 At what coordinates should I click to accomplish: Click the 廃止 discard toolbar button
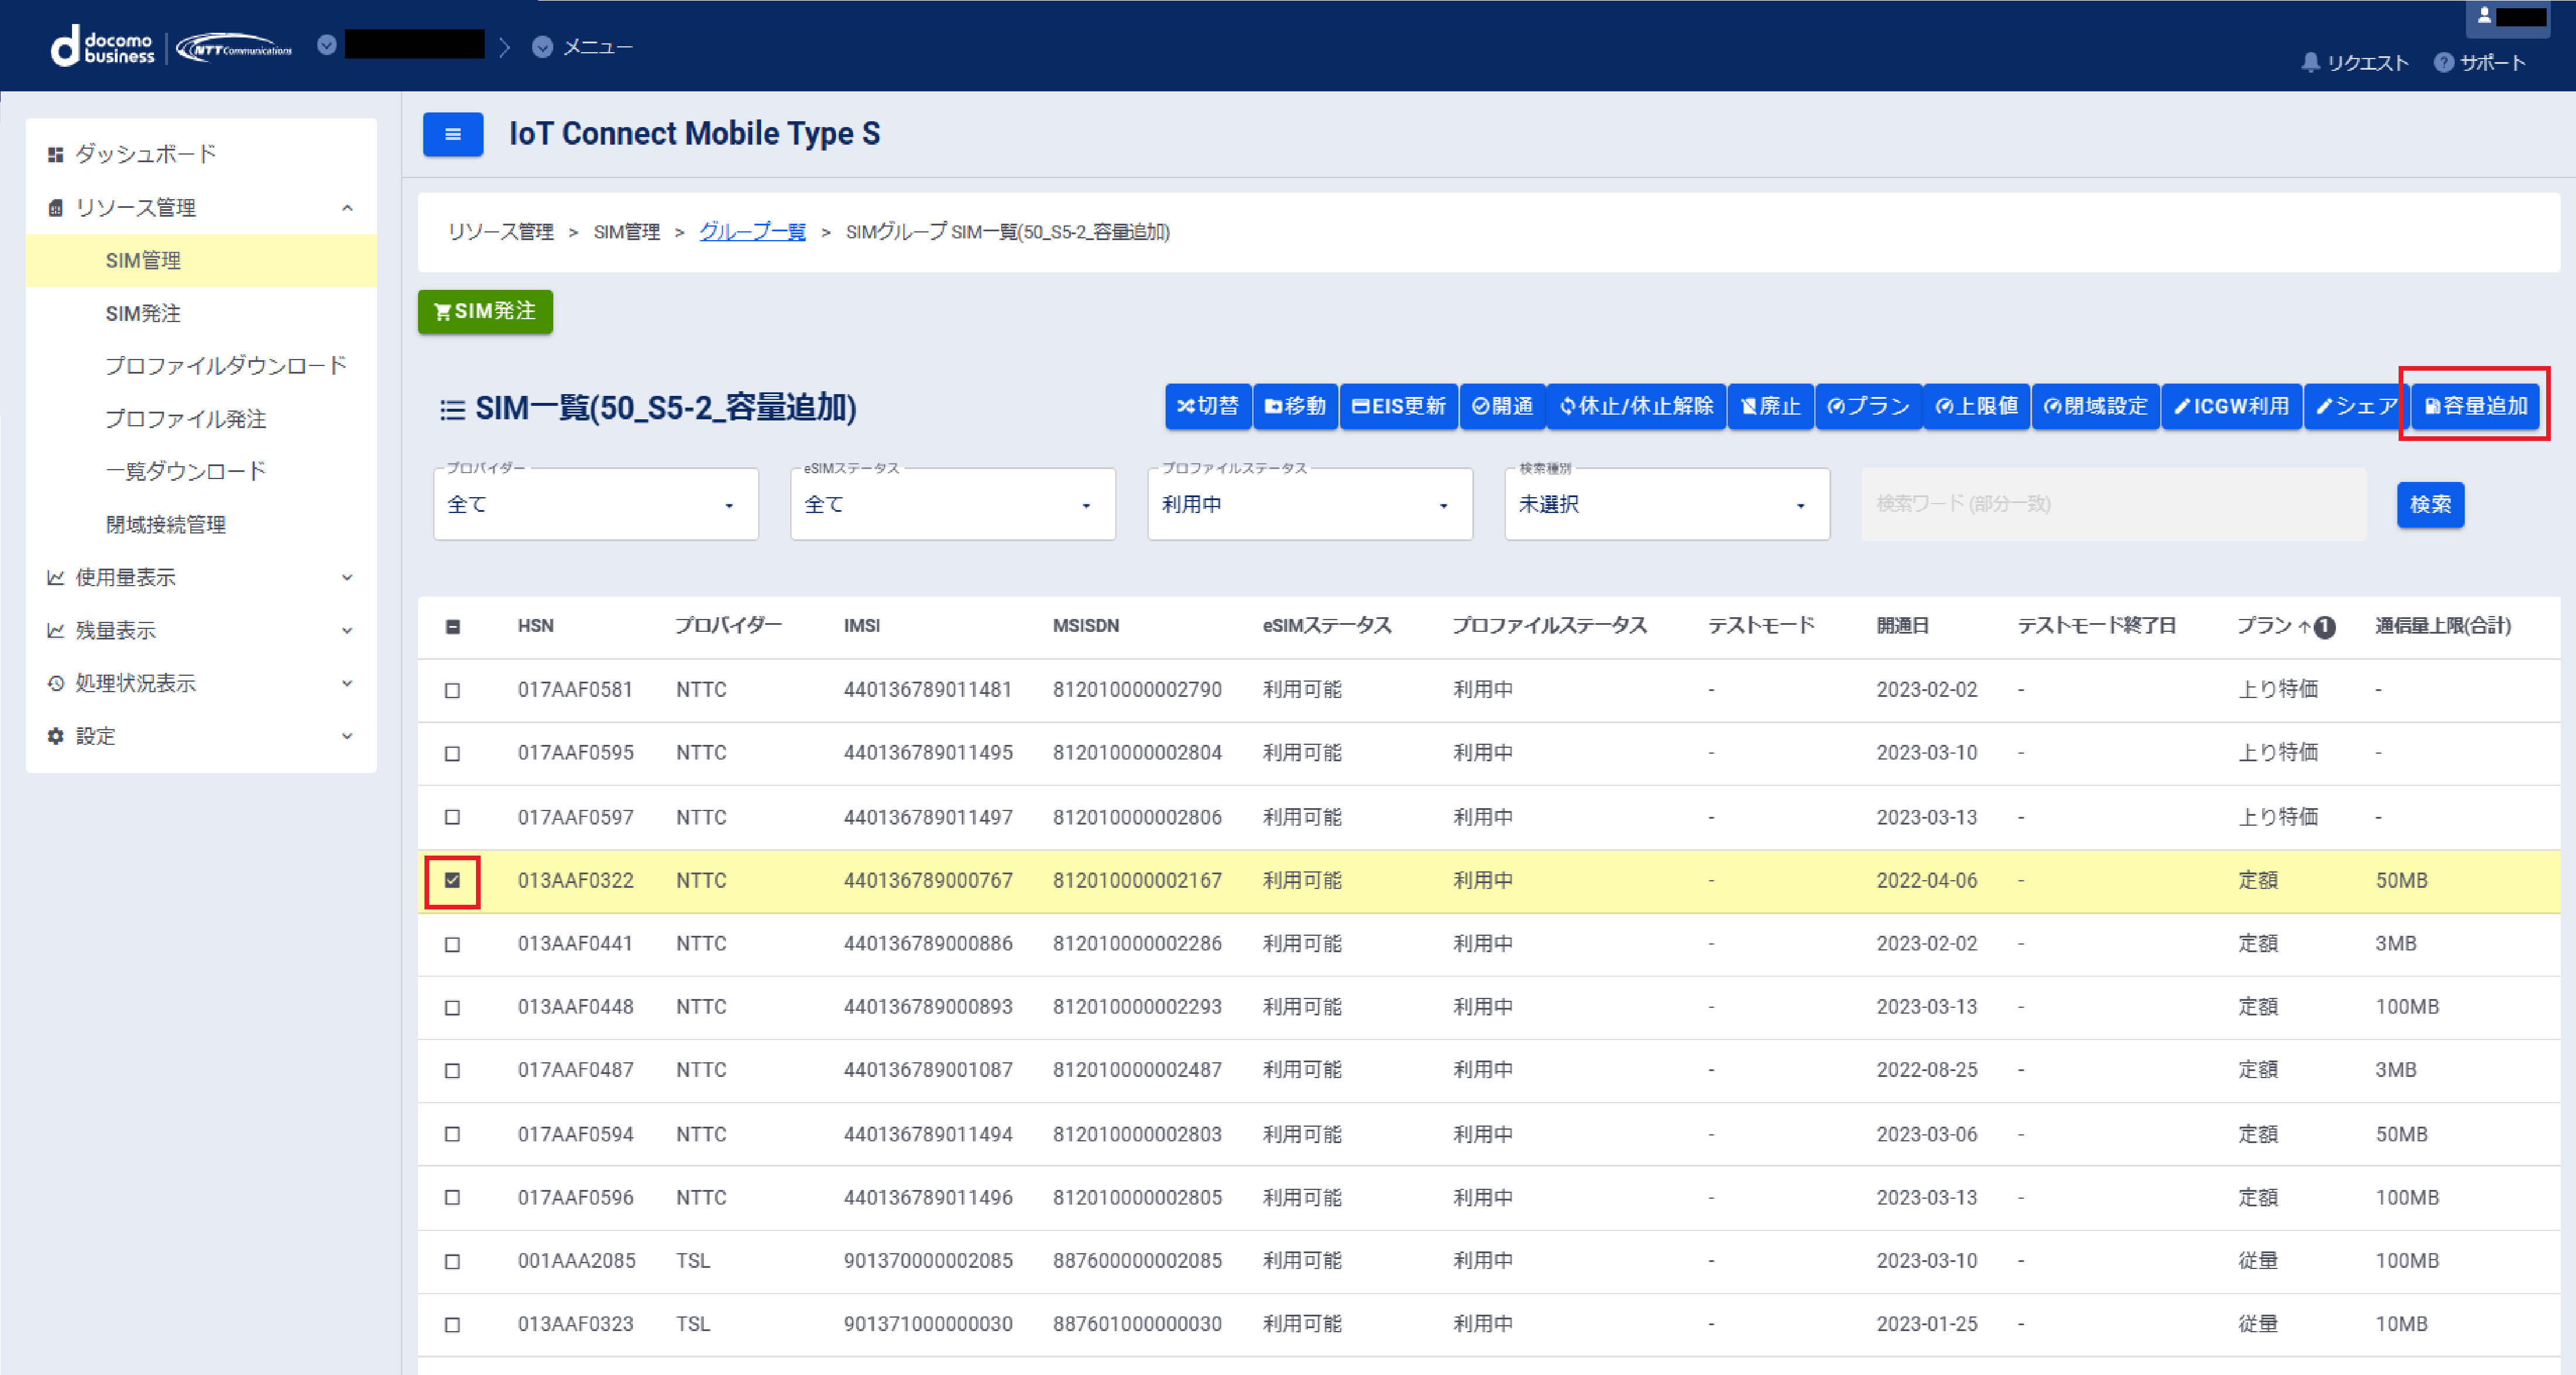click(x=1770, y=406)
